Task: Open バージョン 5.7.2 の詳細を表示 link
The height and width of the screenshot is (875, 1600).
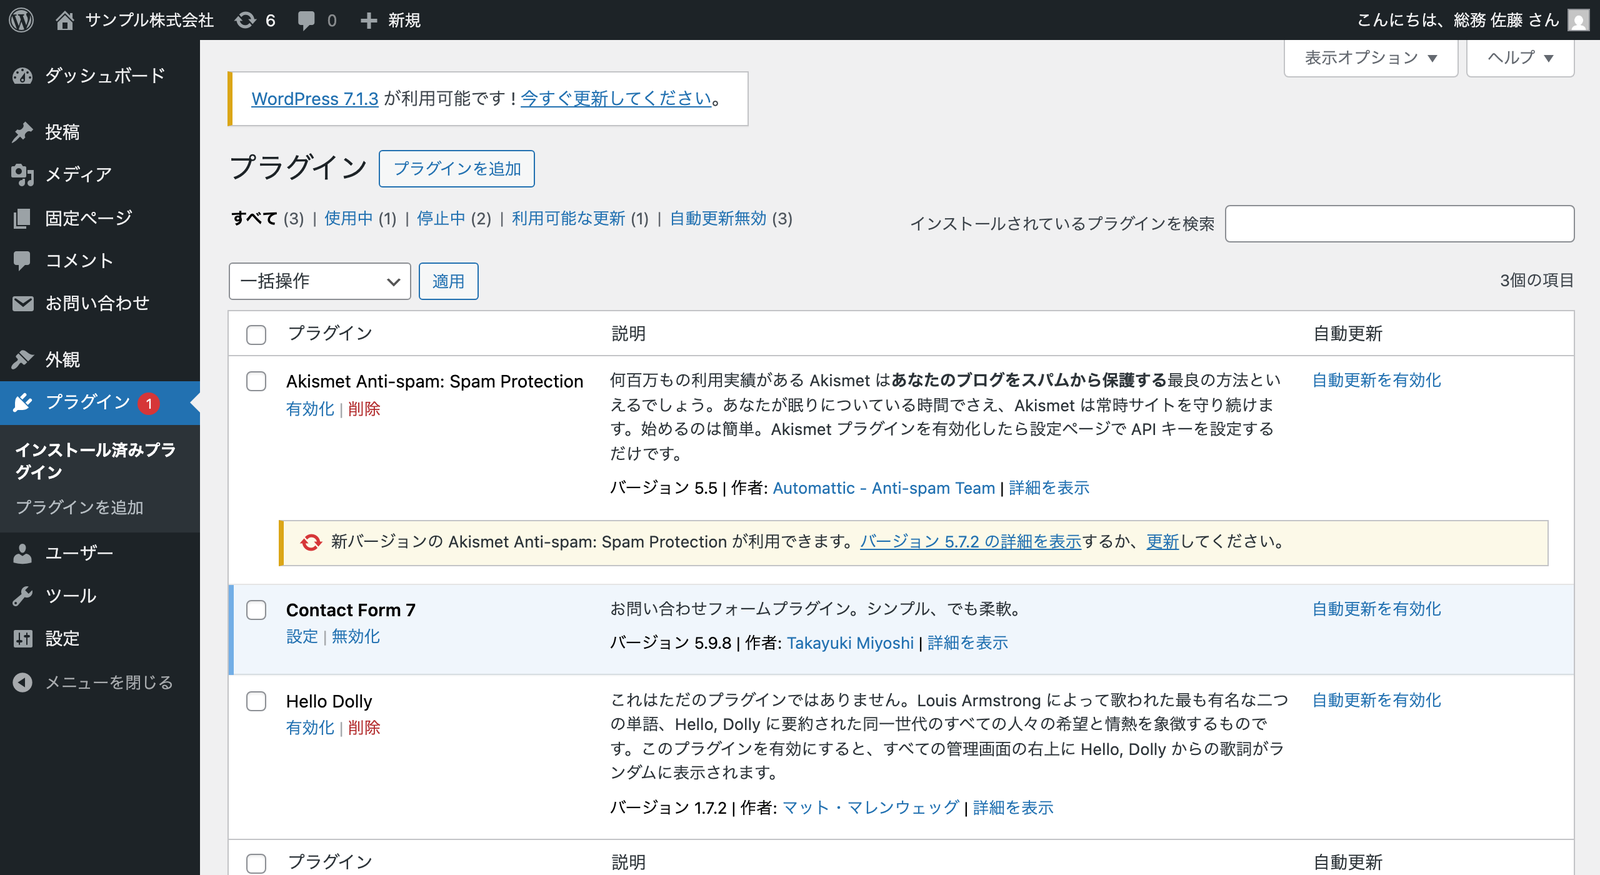Action: (971, 542)
